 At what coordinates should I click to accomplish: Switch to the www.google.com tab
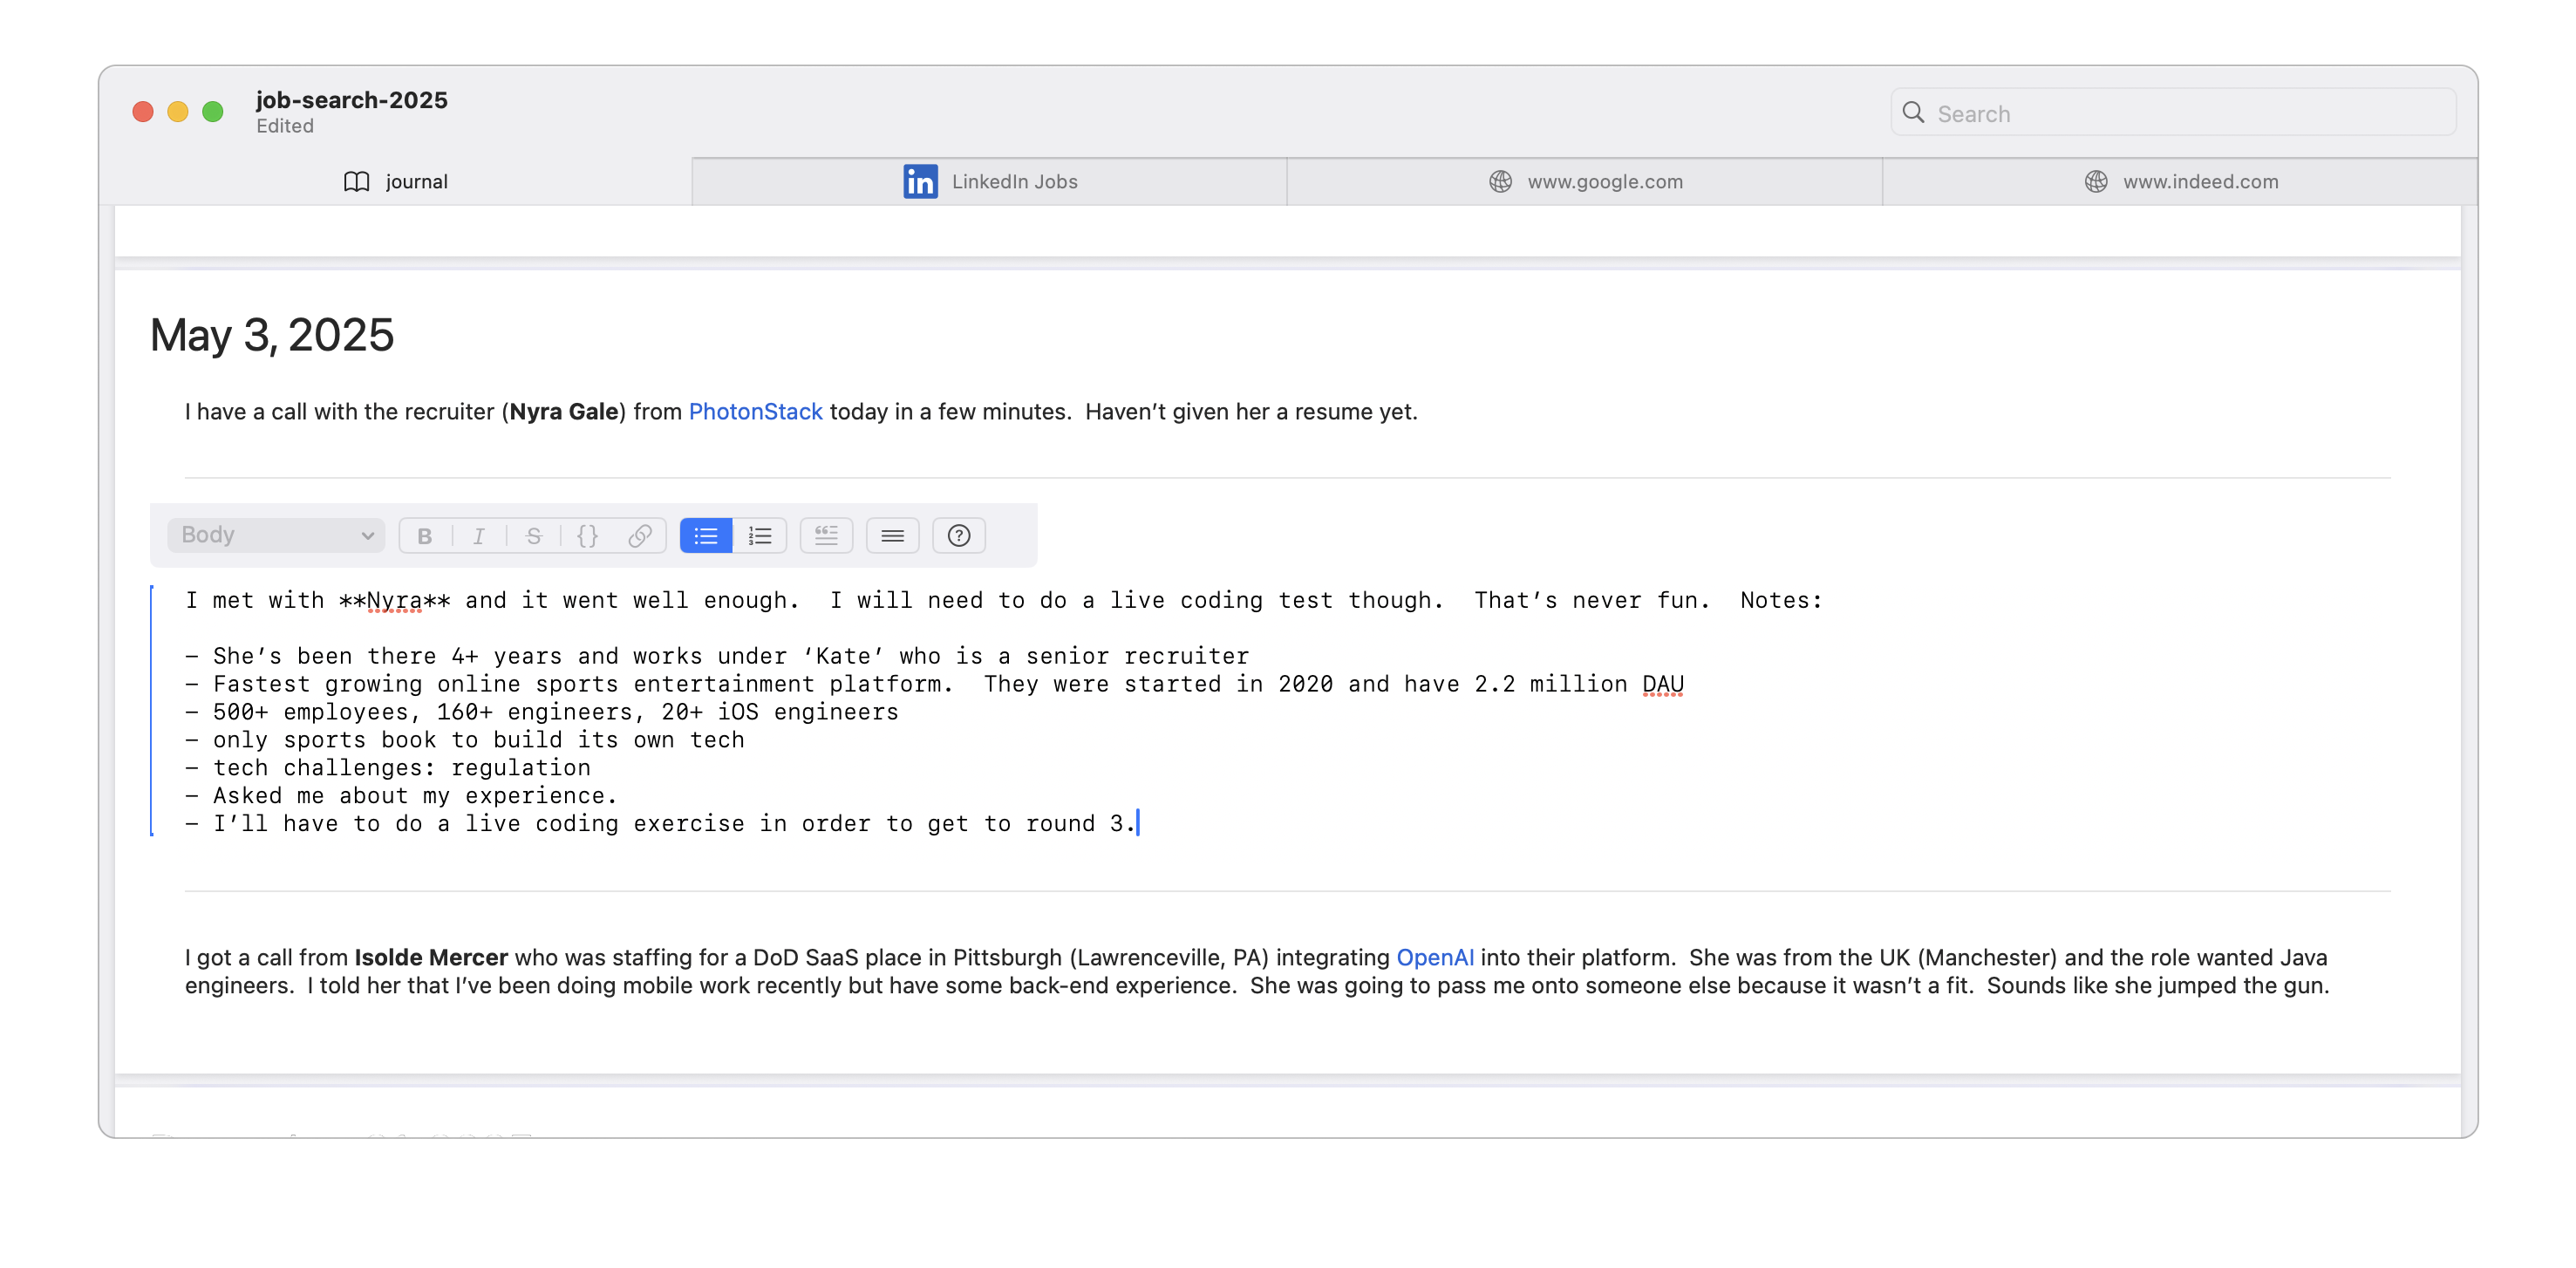pos(1585,182)
